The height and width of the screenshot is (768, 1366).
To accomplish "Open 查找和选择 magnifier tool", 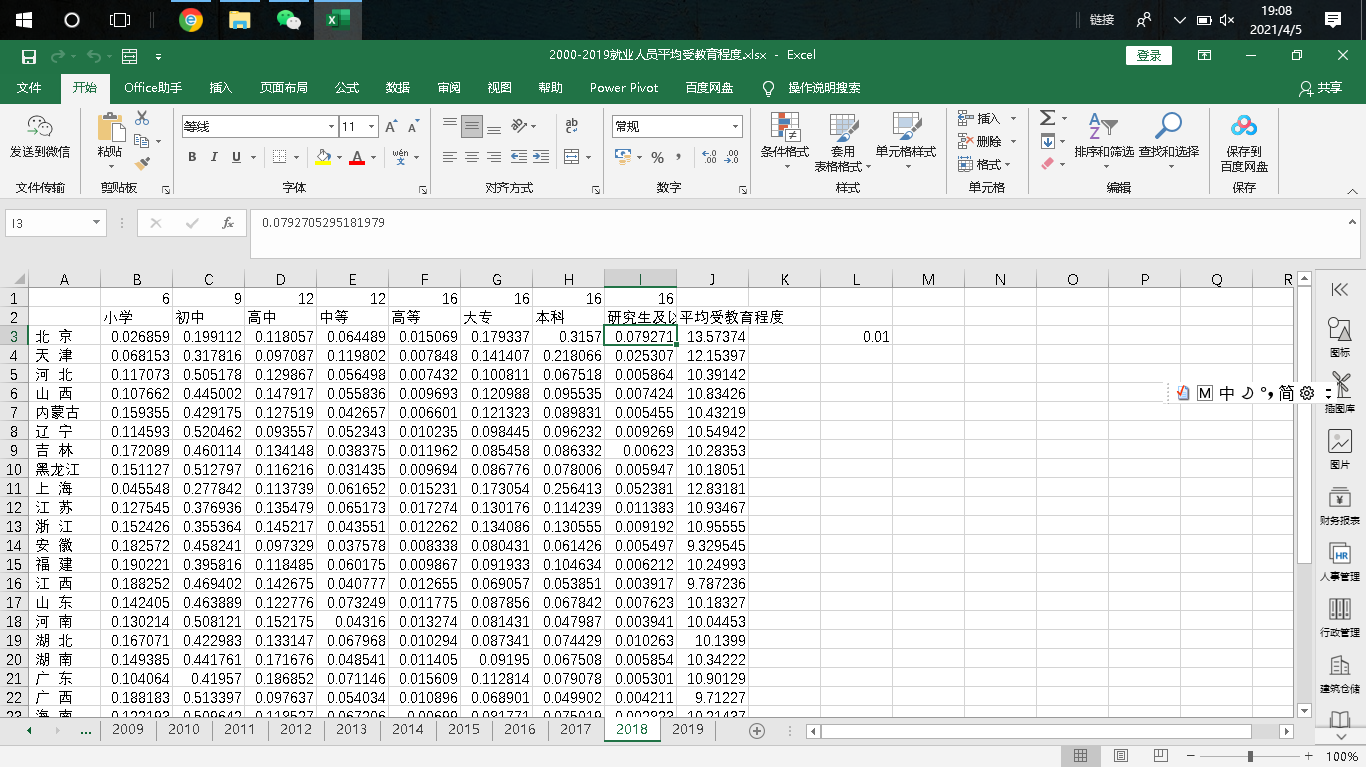I will [1168, 138].
